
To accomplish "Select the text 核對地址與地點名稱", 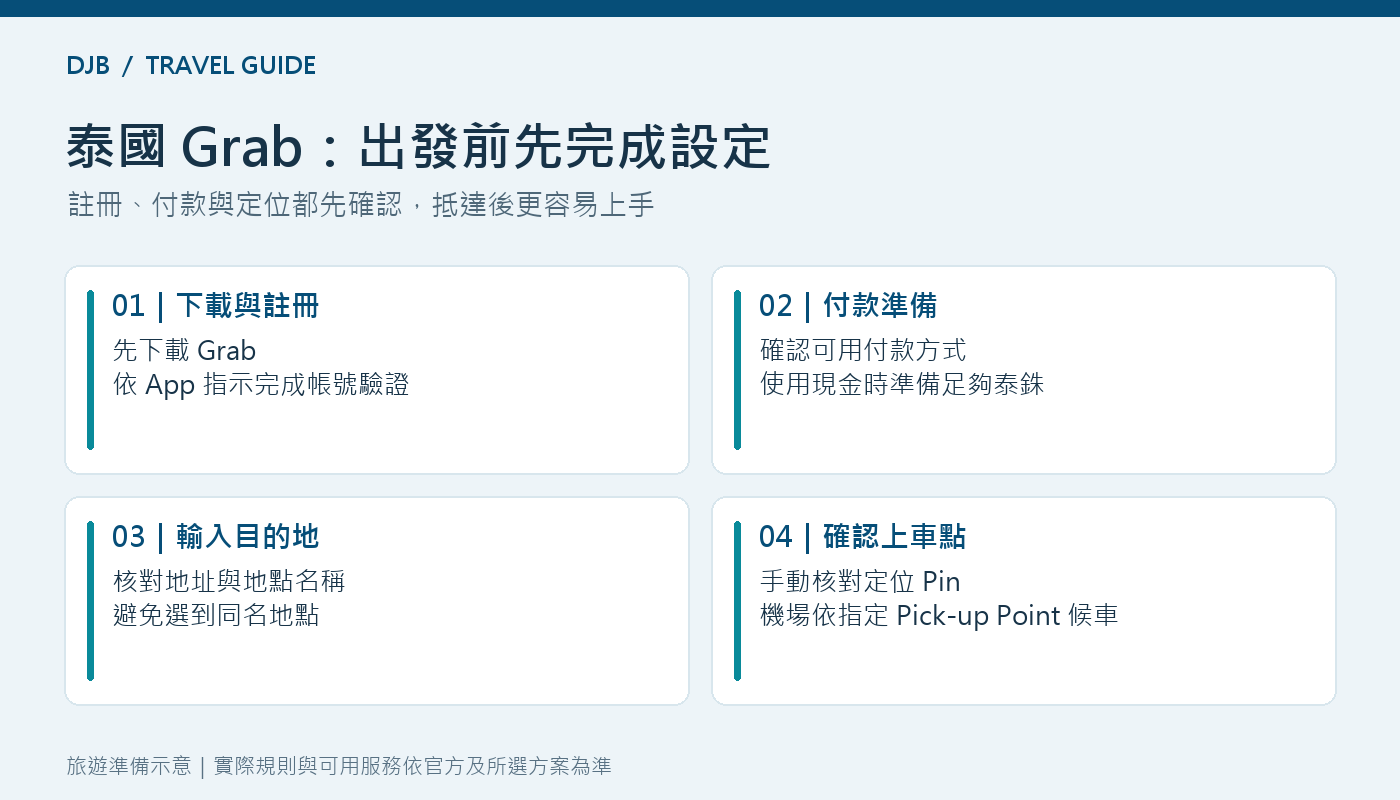I will 229,582.
